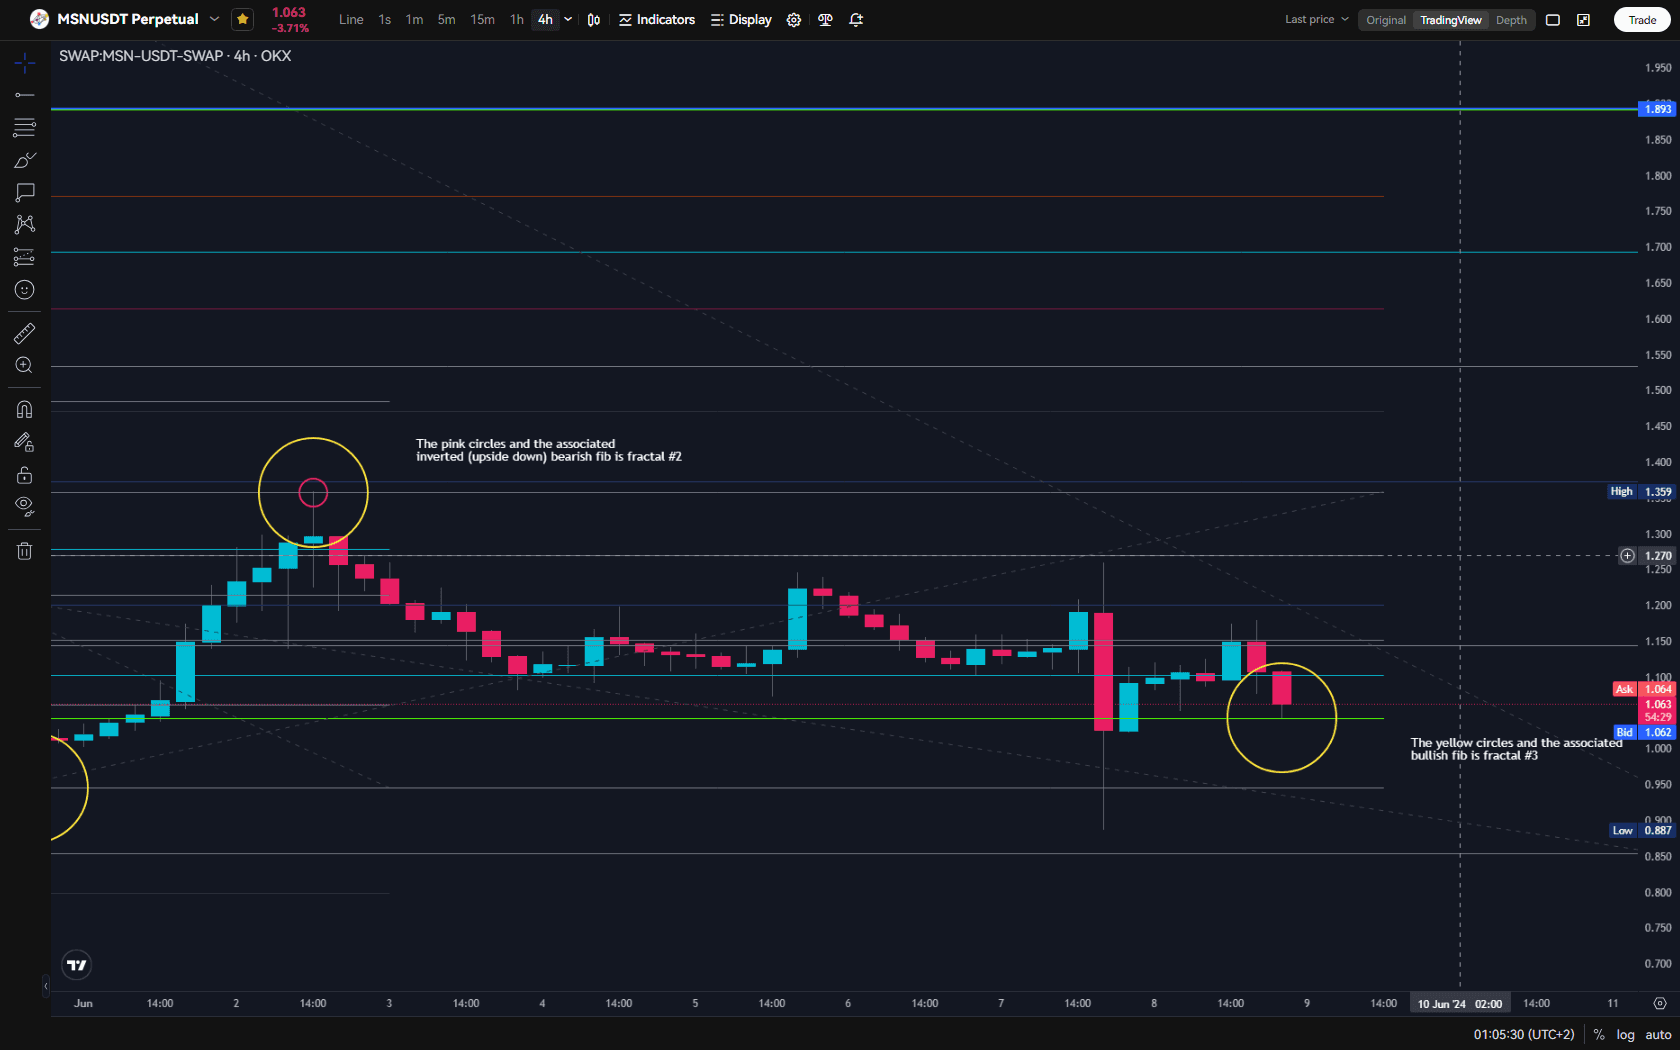Select the 1m timeframe
Image resolution: width=1680 pixels, height=1050 pixels.
pos(414,19)
